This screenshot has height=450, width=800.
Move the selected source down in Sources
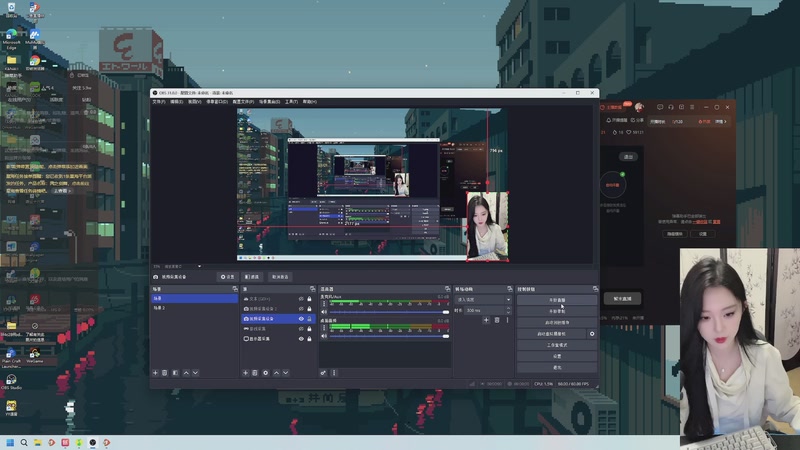[286, 373]
